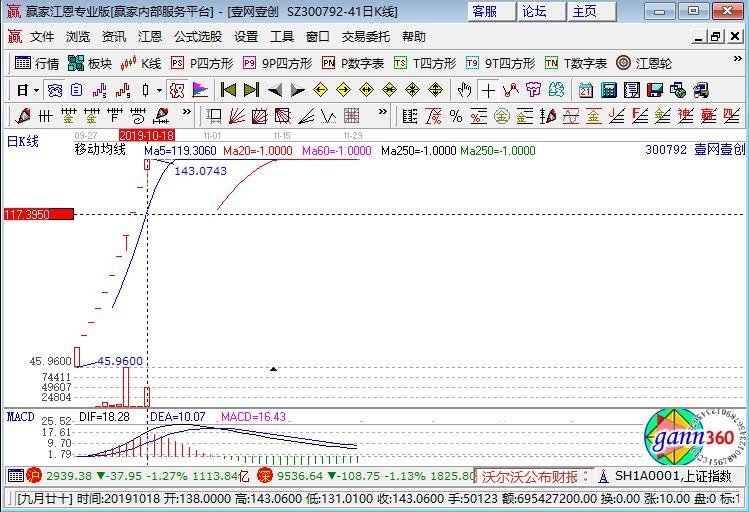Click the purple step chart 3 icon
Image resolution: width=749 pixels, height=512 pixels.
coord(99,90)
